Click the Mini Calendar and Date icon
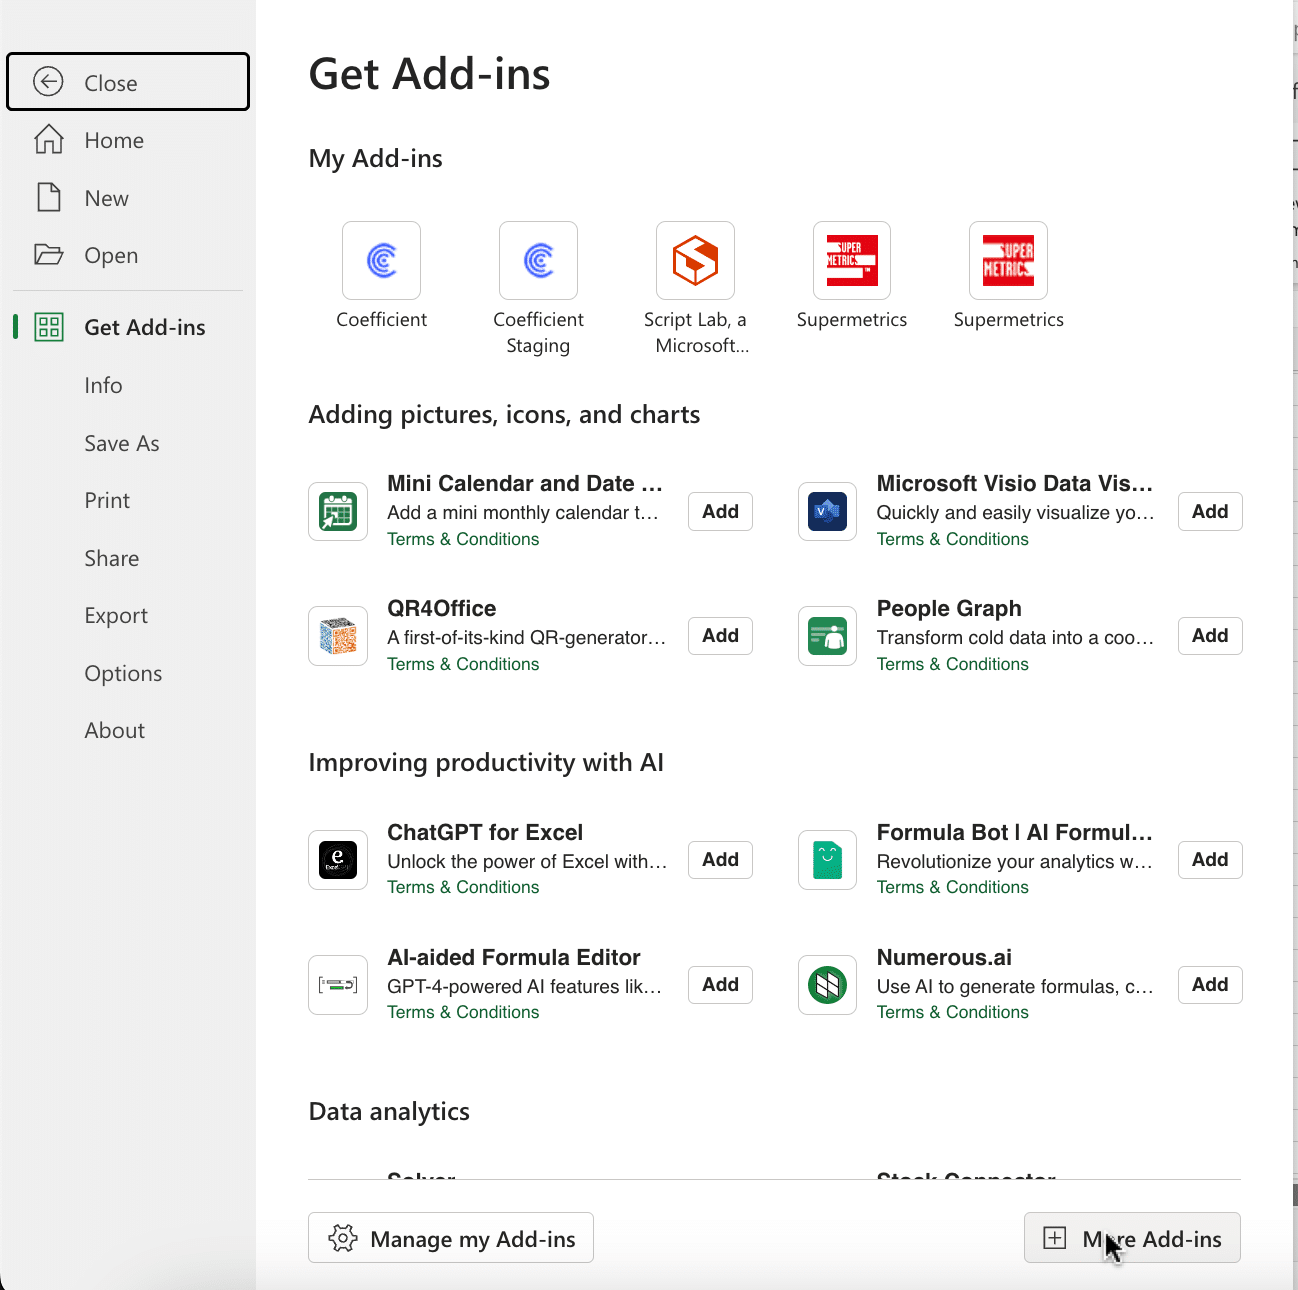 tap(338, 511)
